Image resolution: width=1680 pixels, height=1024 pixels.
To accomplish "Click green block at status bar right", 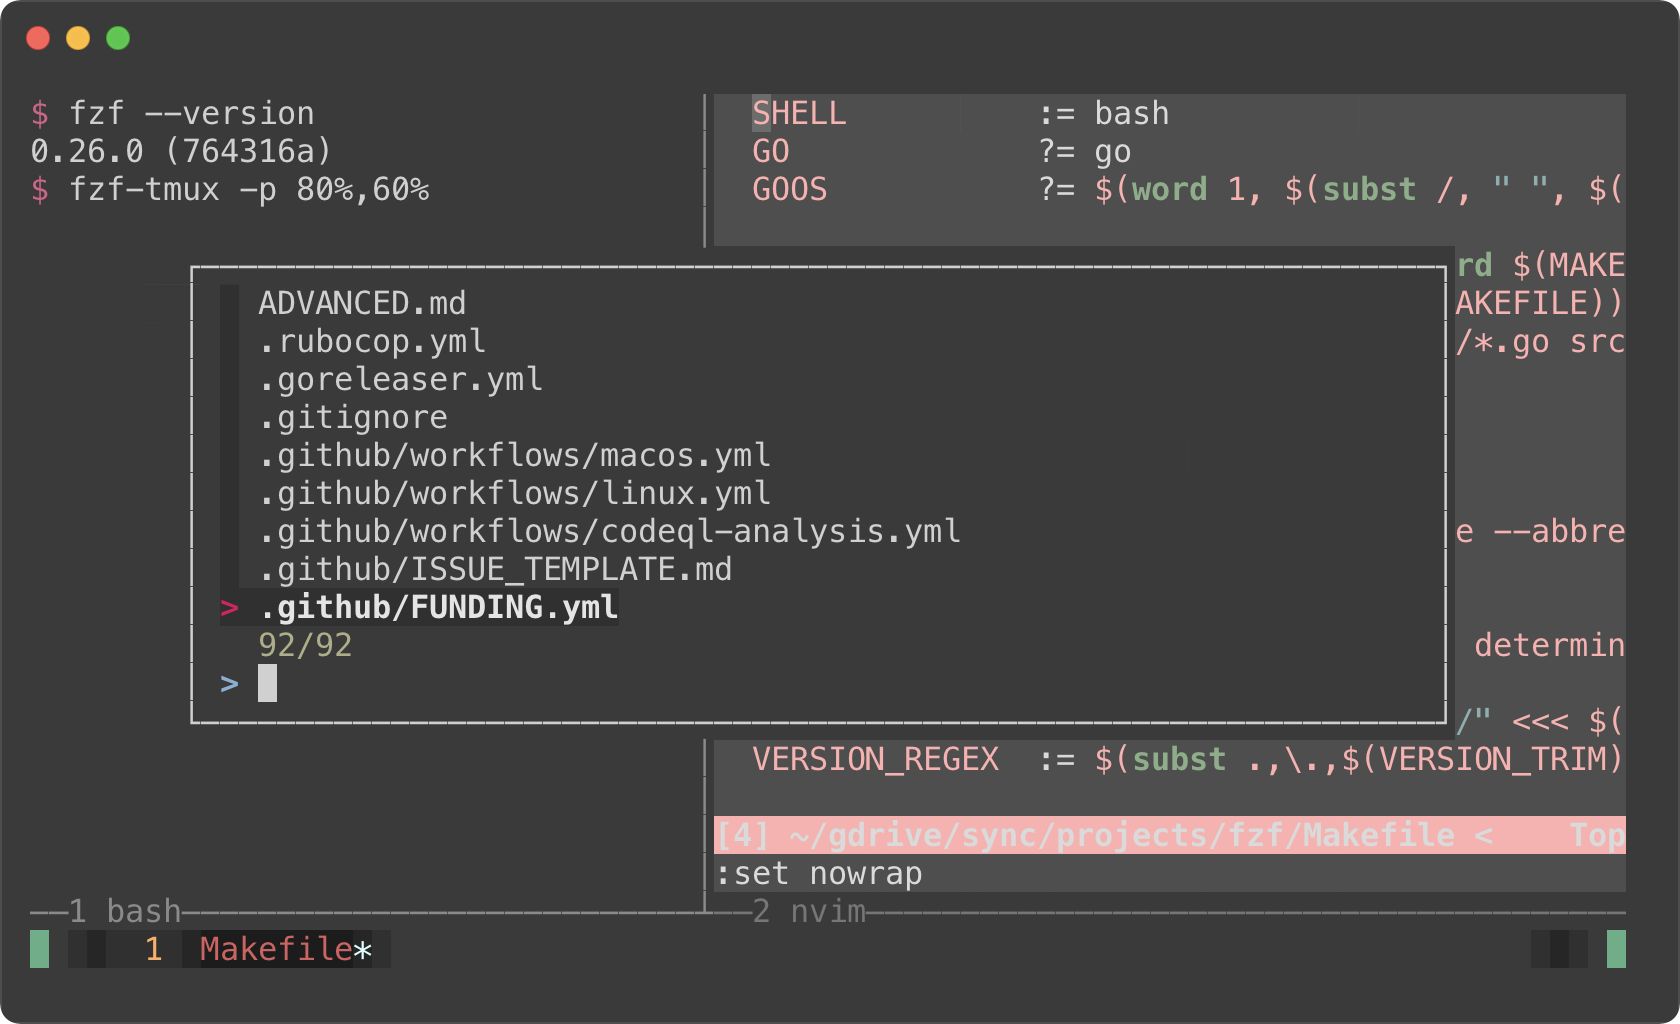I will point(1616,949).
